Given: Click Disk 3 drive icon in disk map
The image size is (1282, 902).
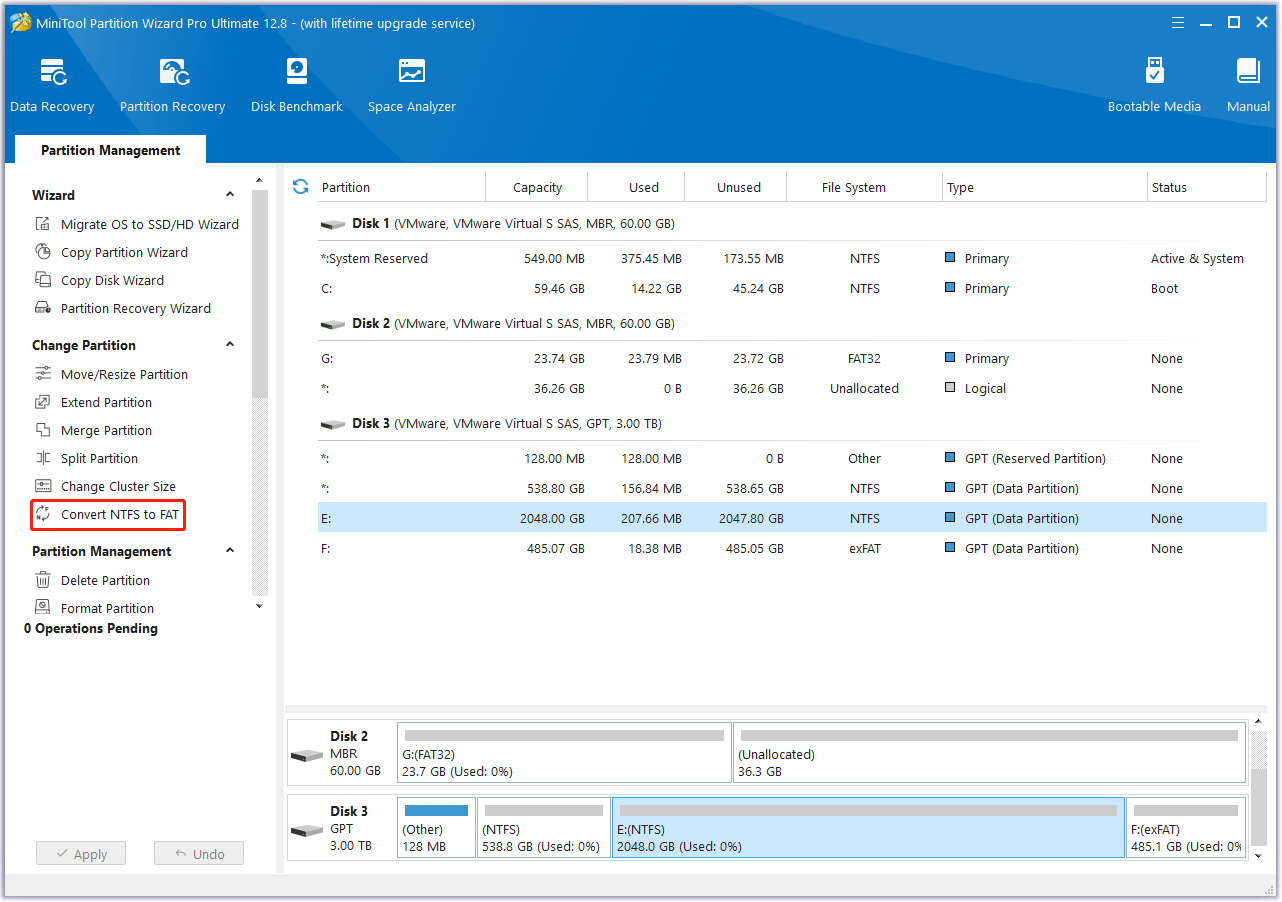Looking at the screenshot, I should [x=307, y=830].
